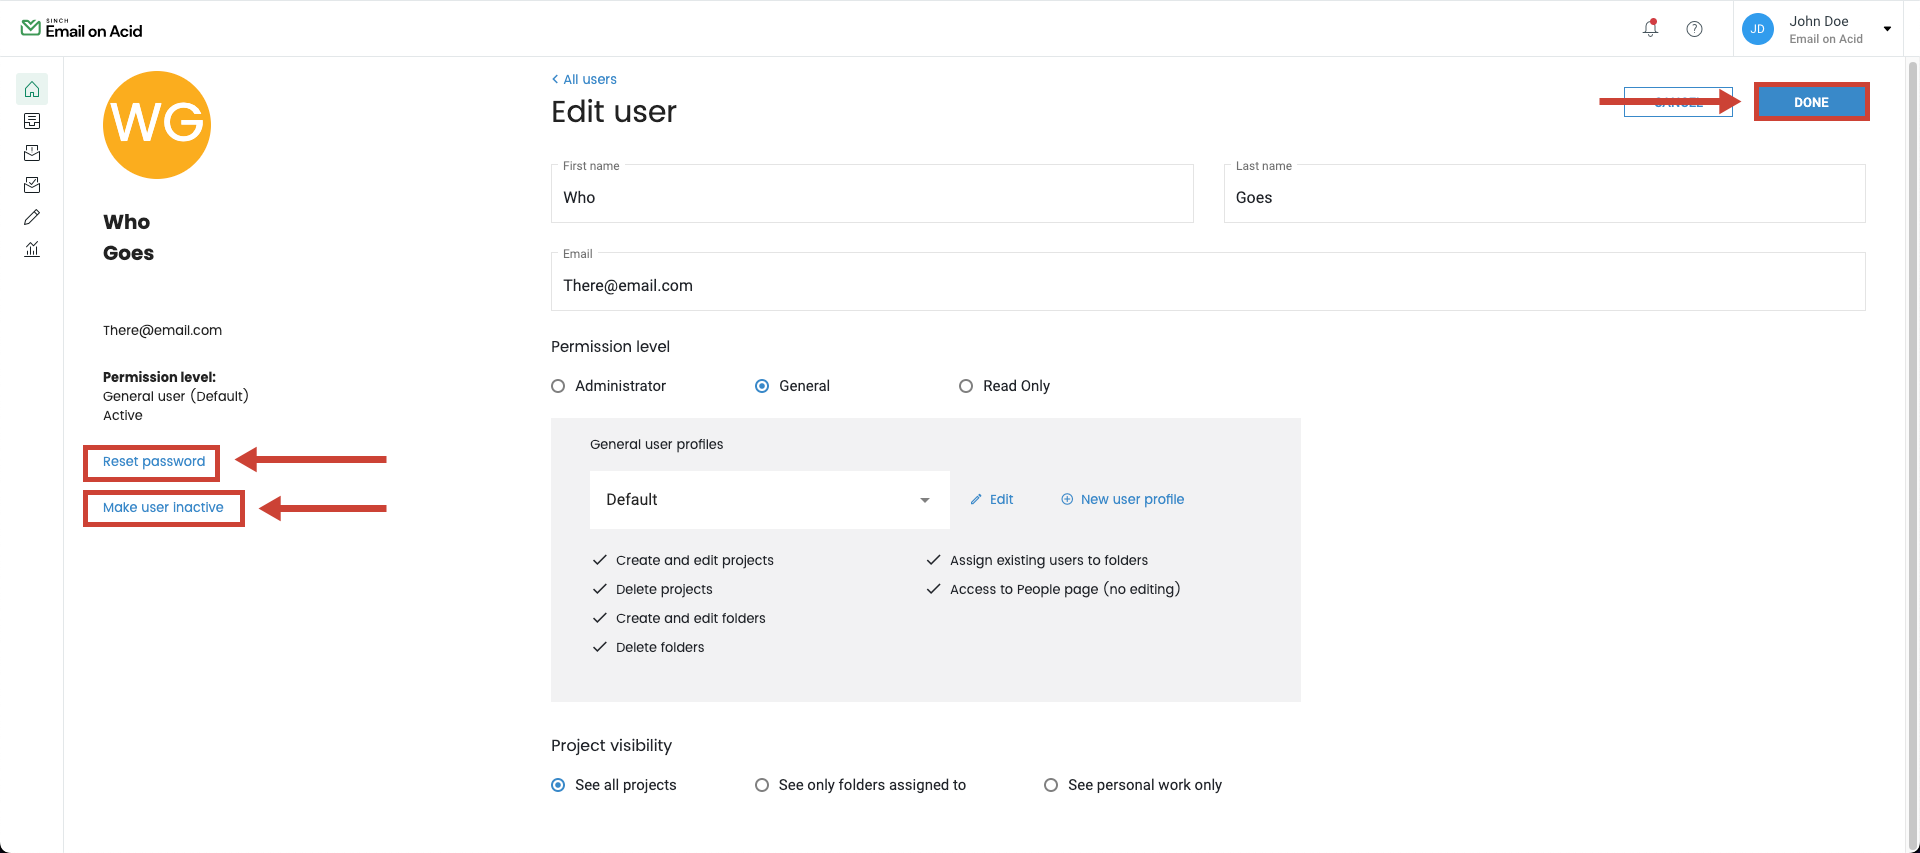Switch permission level to Read Only
This screenshot has width=1920, height=853.
(x=965, y=385)
